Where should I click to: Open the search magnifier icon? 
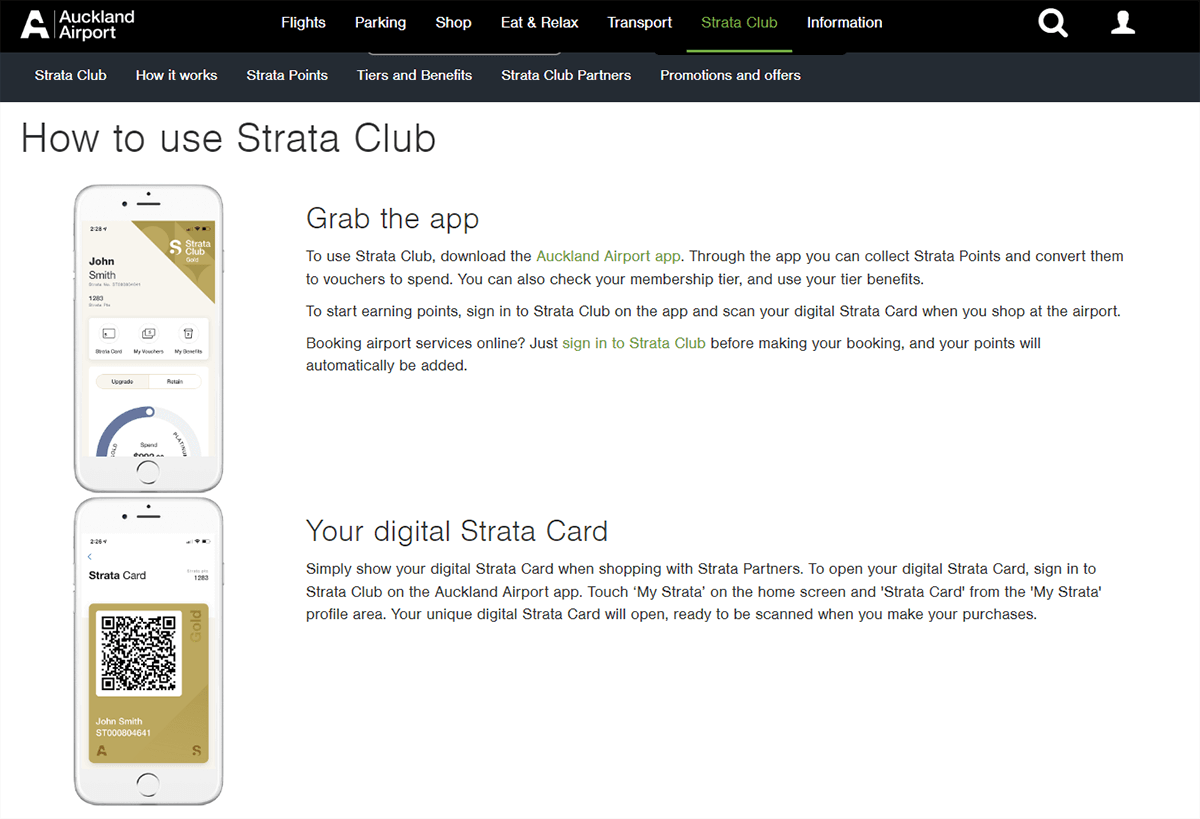1053,23
